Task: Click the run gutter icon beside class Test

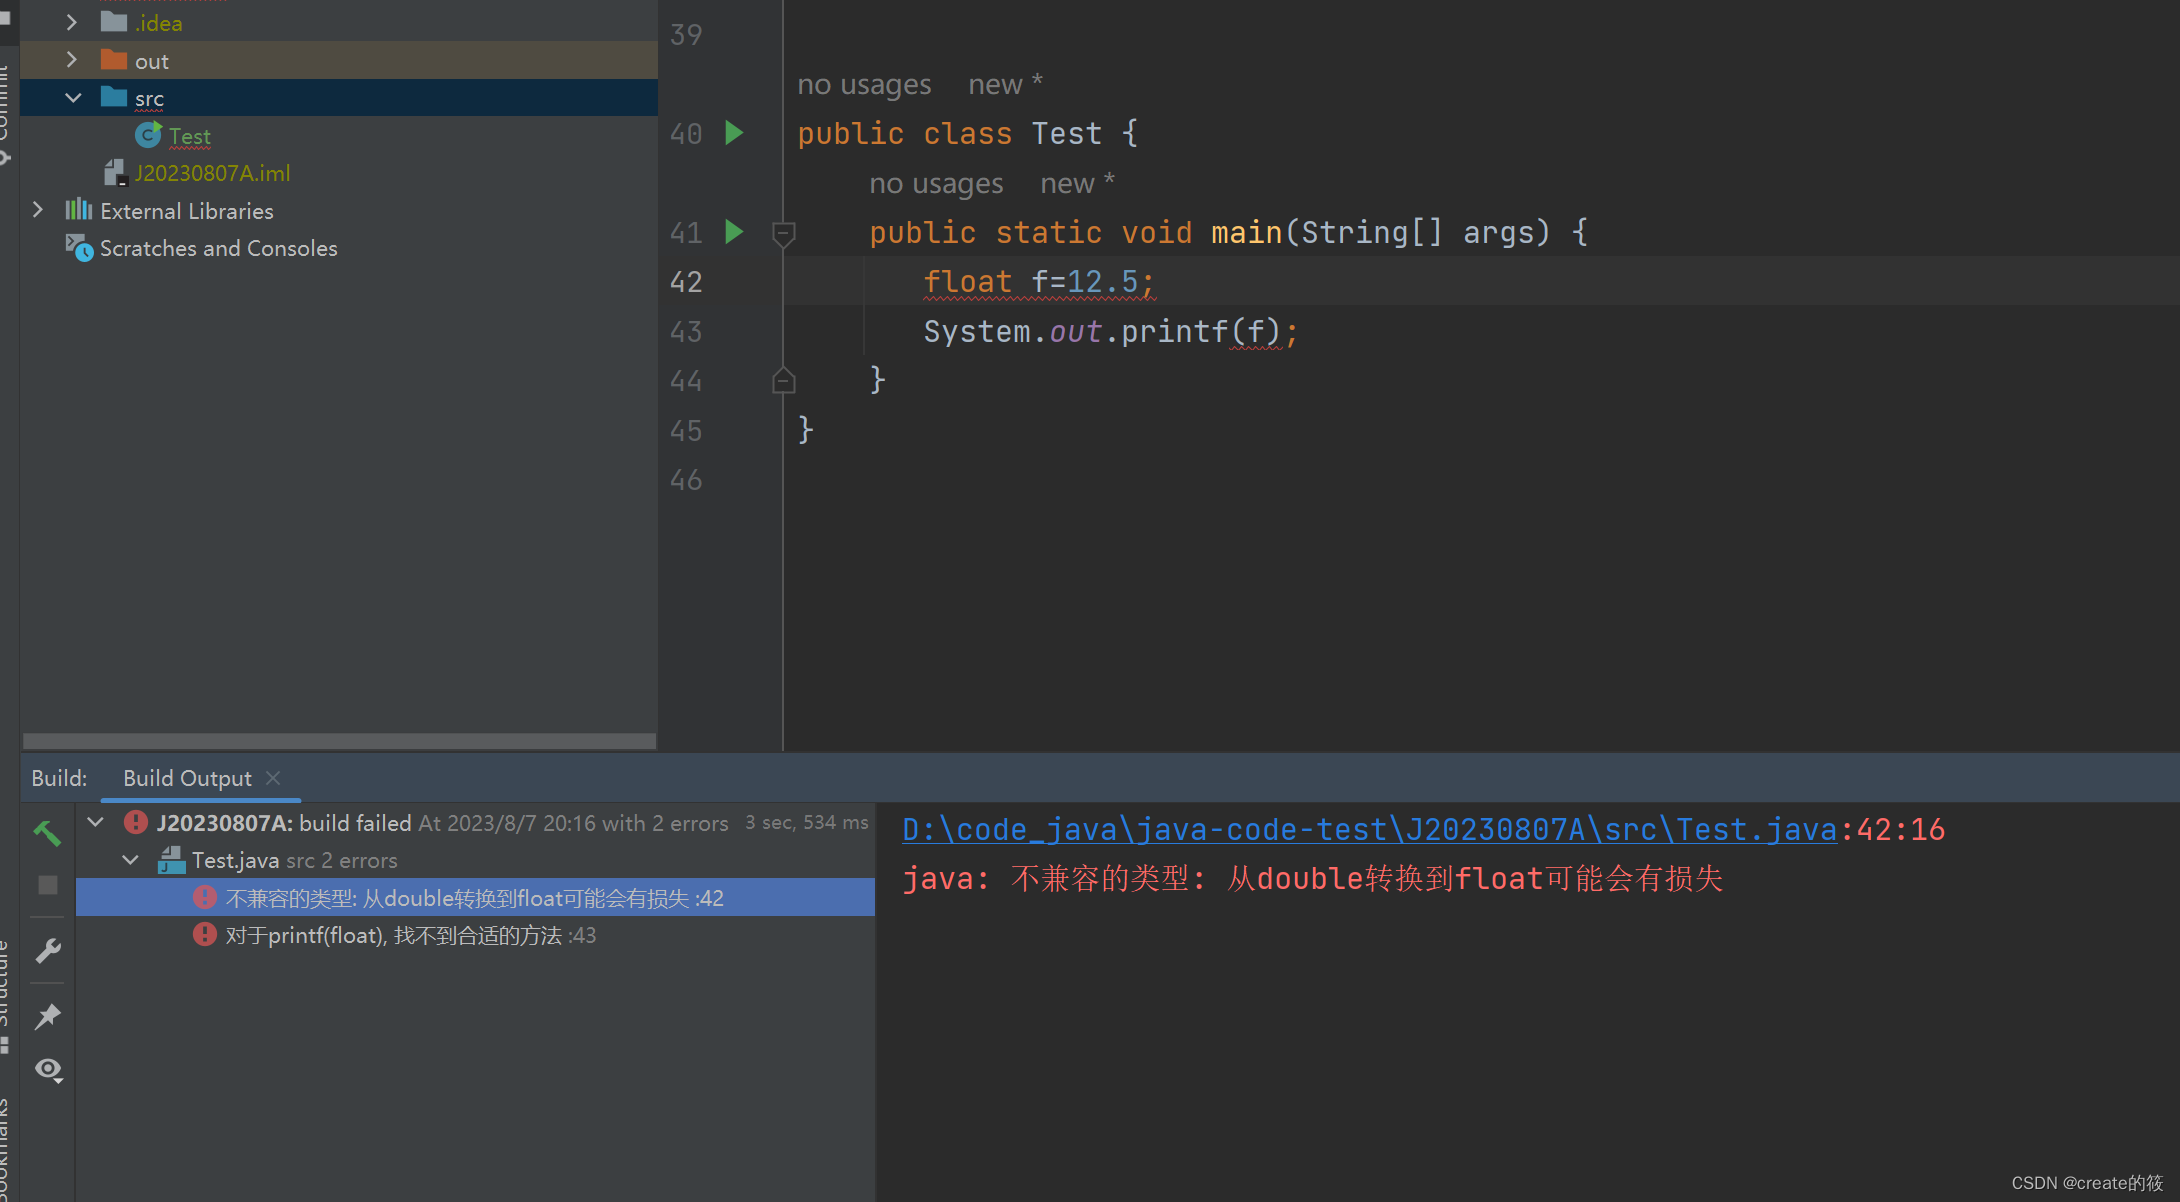Action: [734, 133]
